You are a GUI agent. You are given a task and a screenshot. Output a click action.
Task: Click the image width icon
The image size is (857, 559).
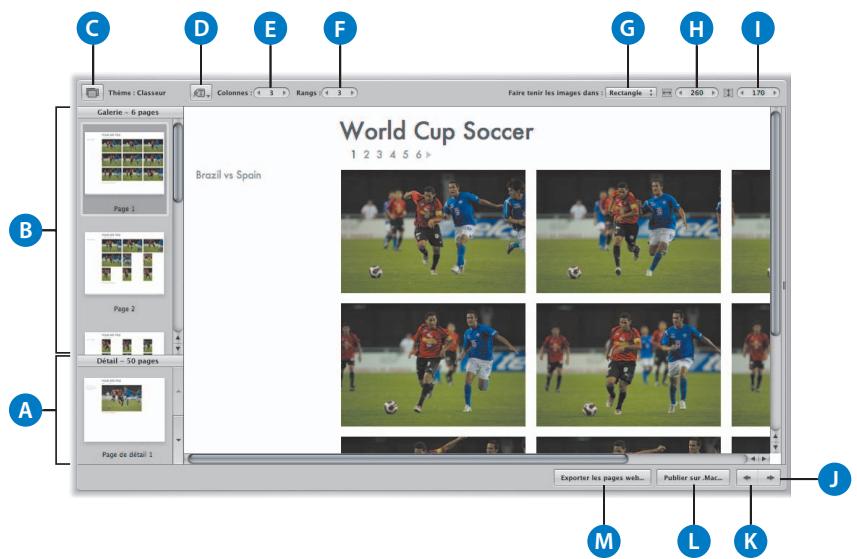667,93
